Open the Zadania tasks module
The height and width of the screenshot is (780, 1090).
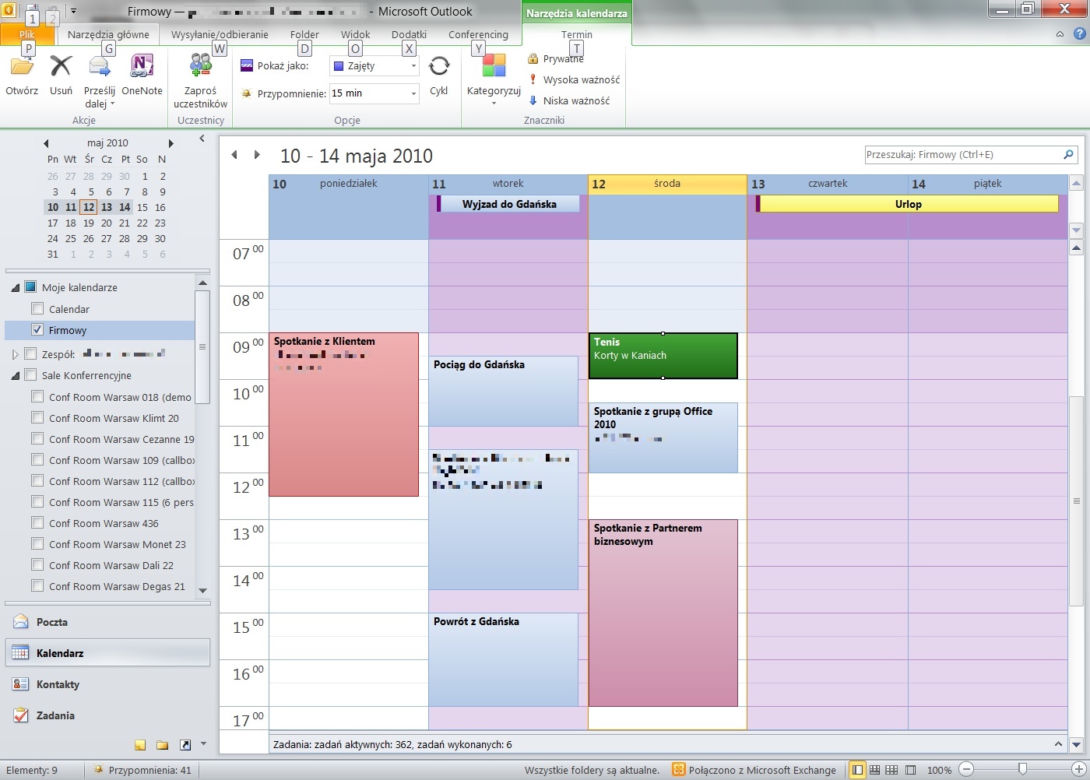[108, 715]
